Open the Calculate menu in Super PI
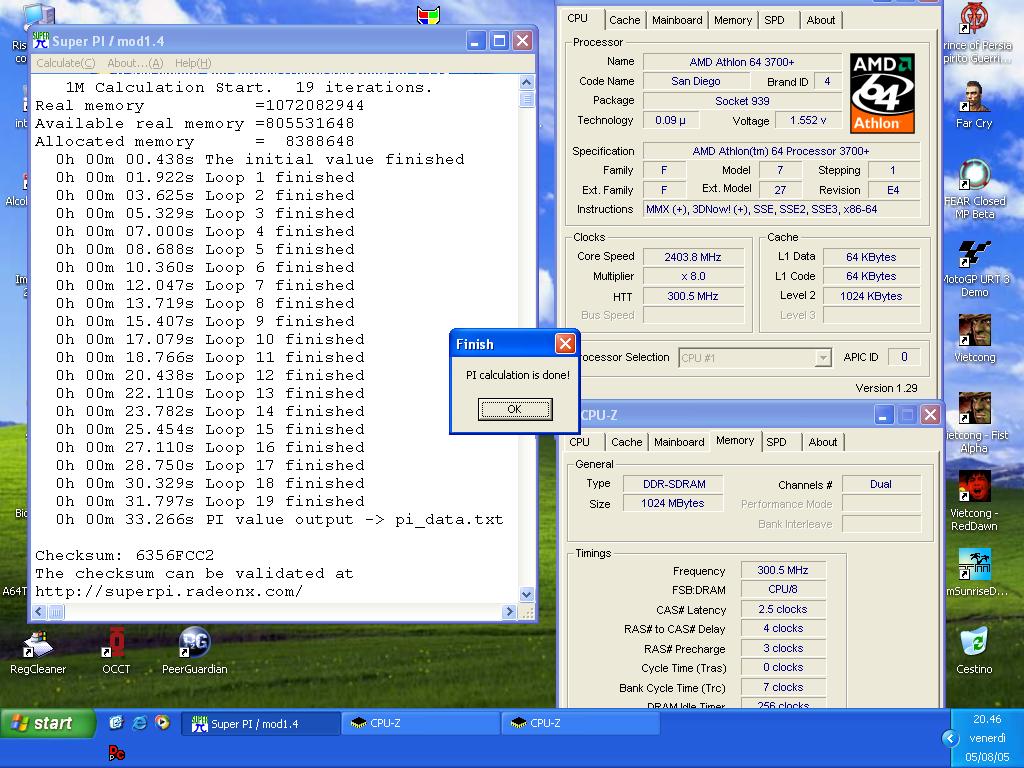Image resolution: width=1024 pixels, height=768 pixels. click(x=65, y=63)
